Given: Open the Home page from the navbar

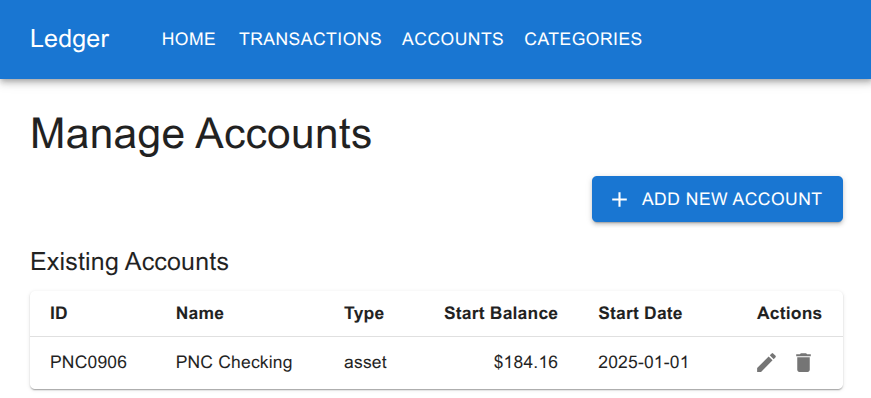Looking at the screenshot, I should [x=189, y=39].
